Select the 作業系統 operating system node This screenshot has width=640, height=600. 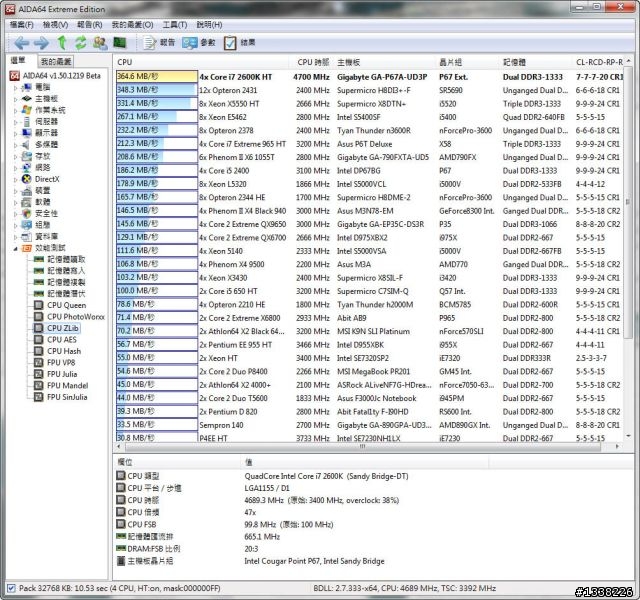tap(44, 110)
